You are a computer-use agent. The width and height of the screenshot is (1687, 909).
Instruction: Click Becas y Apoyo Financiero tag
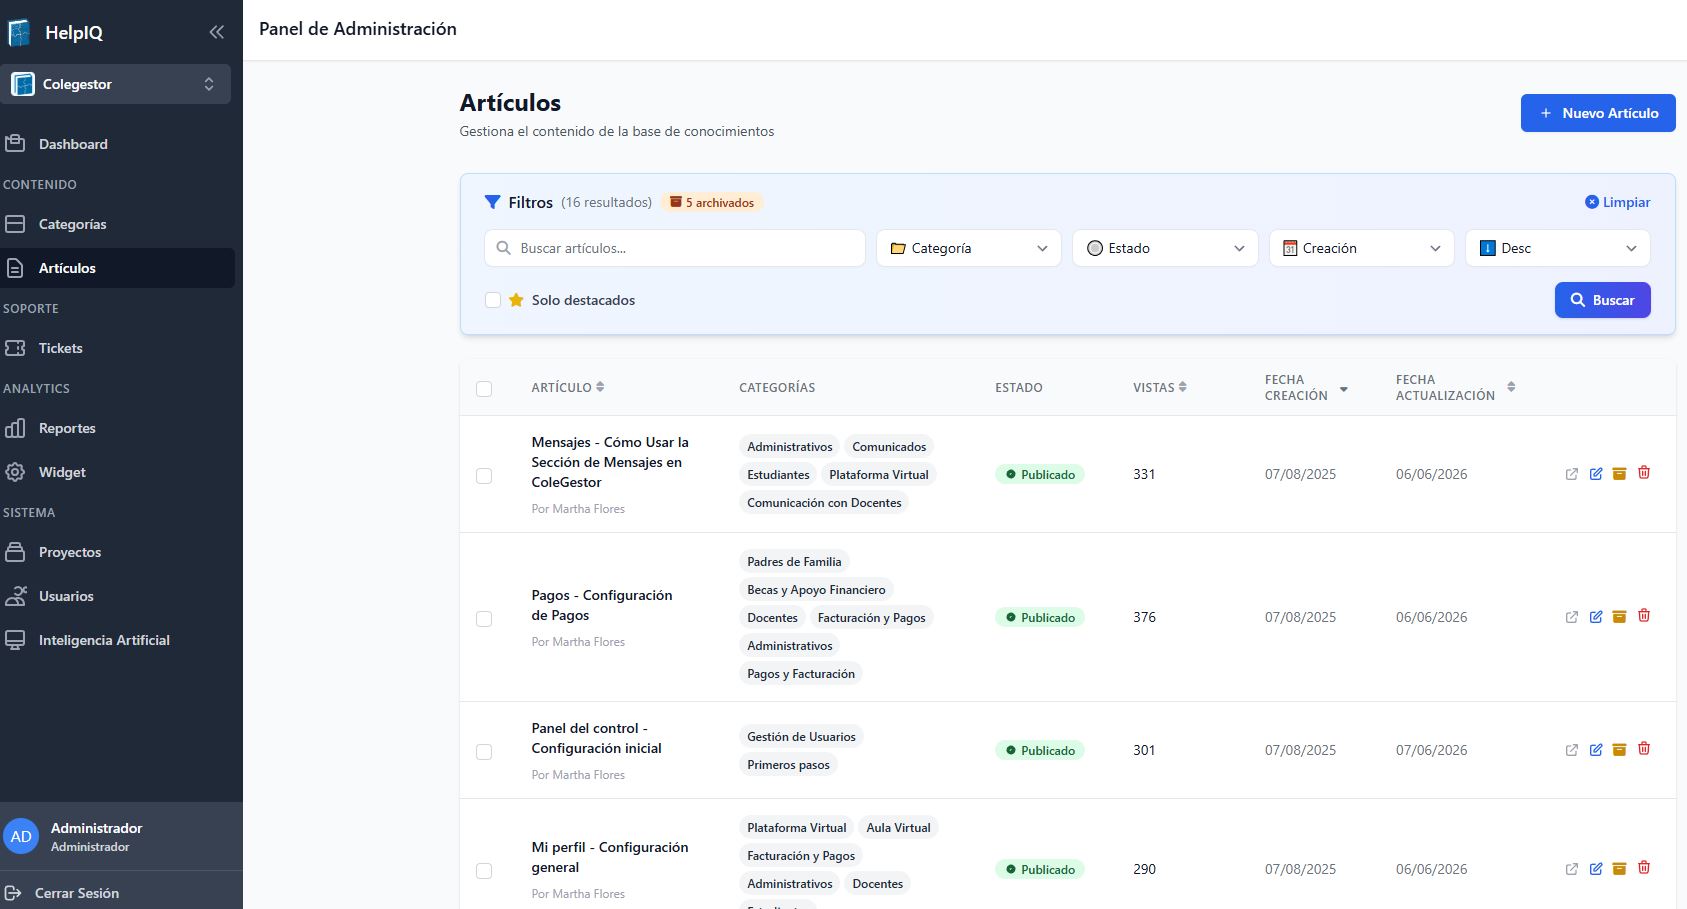816,590
